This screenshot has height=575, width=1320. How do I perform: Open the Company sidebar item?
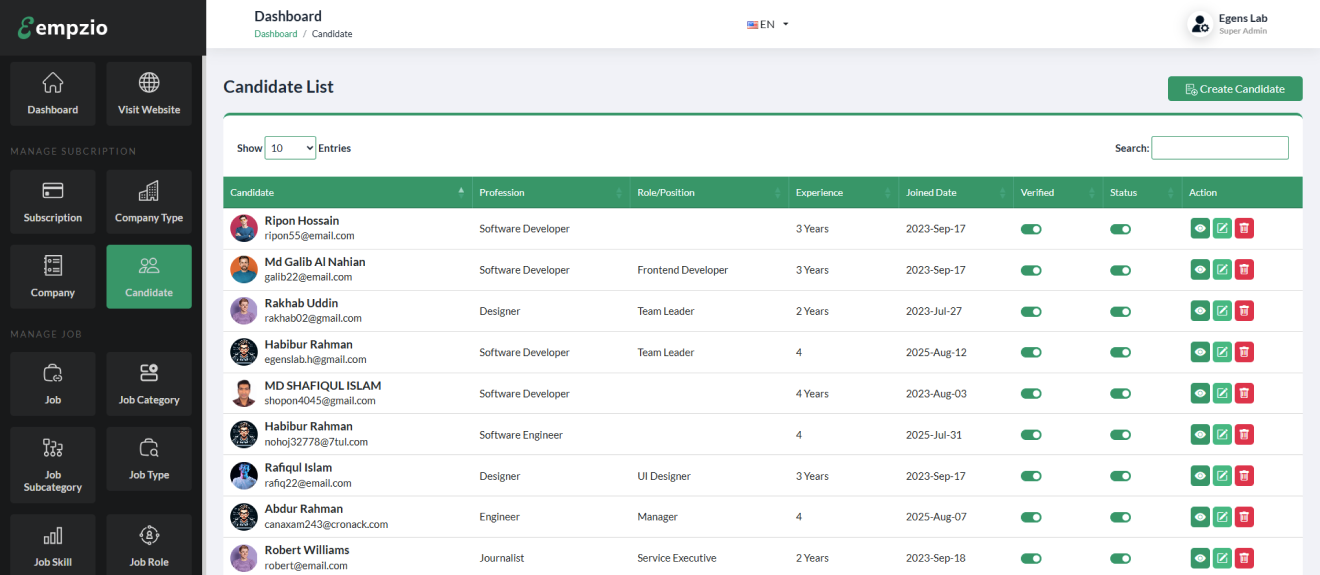coord(53,277)
